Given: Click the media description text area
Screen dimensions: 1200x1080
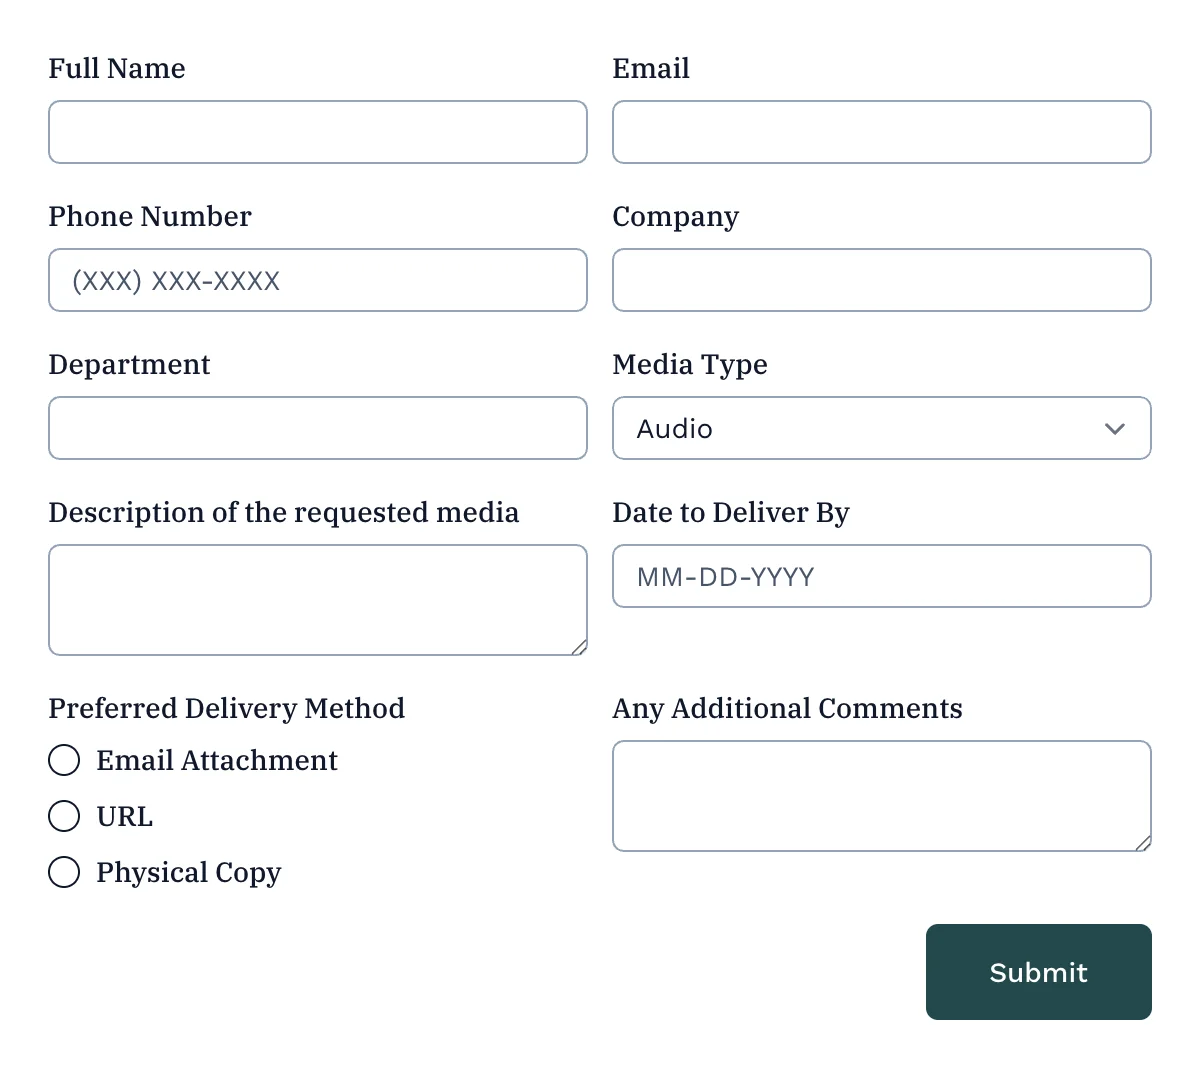Looking at the screenshot, I should click(317, 600).
